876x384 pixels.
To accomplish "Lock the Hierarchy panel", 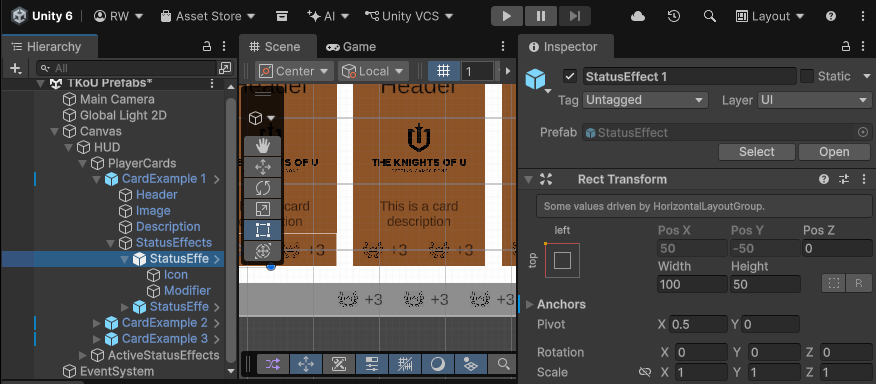I will pos(207,46).
